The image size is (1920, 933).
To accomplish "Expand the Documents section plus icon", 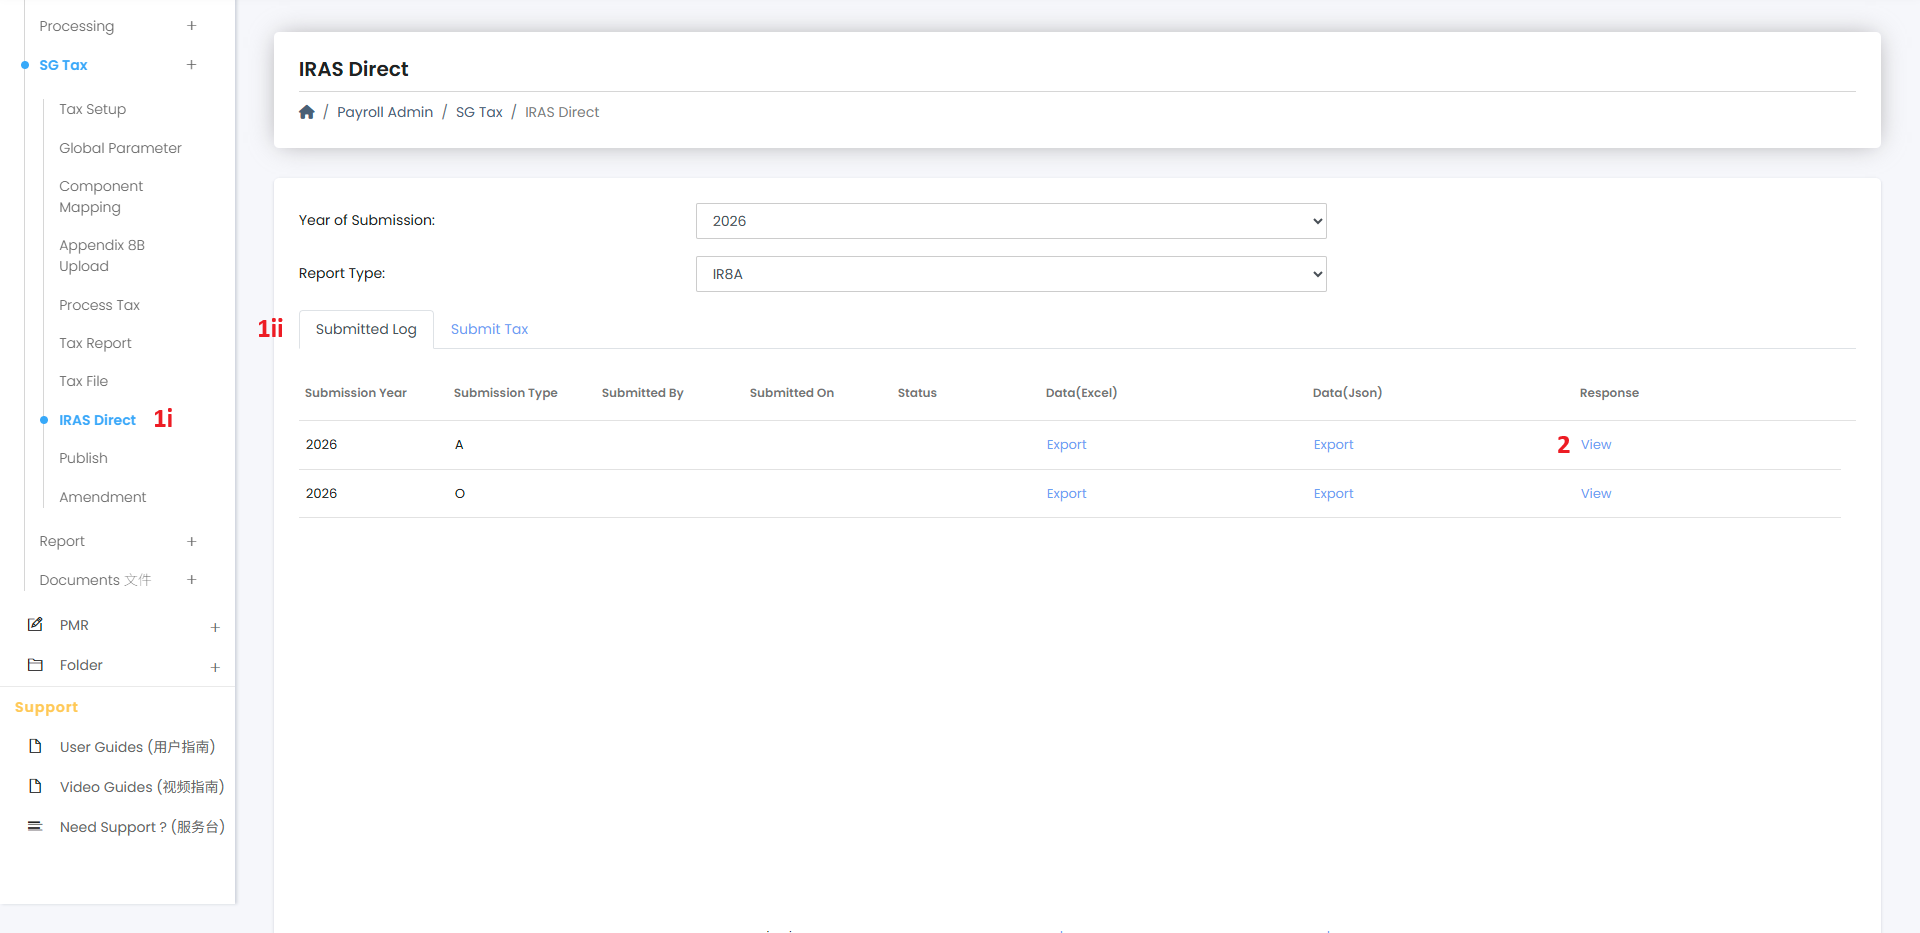I will [191, 580].
